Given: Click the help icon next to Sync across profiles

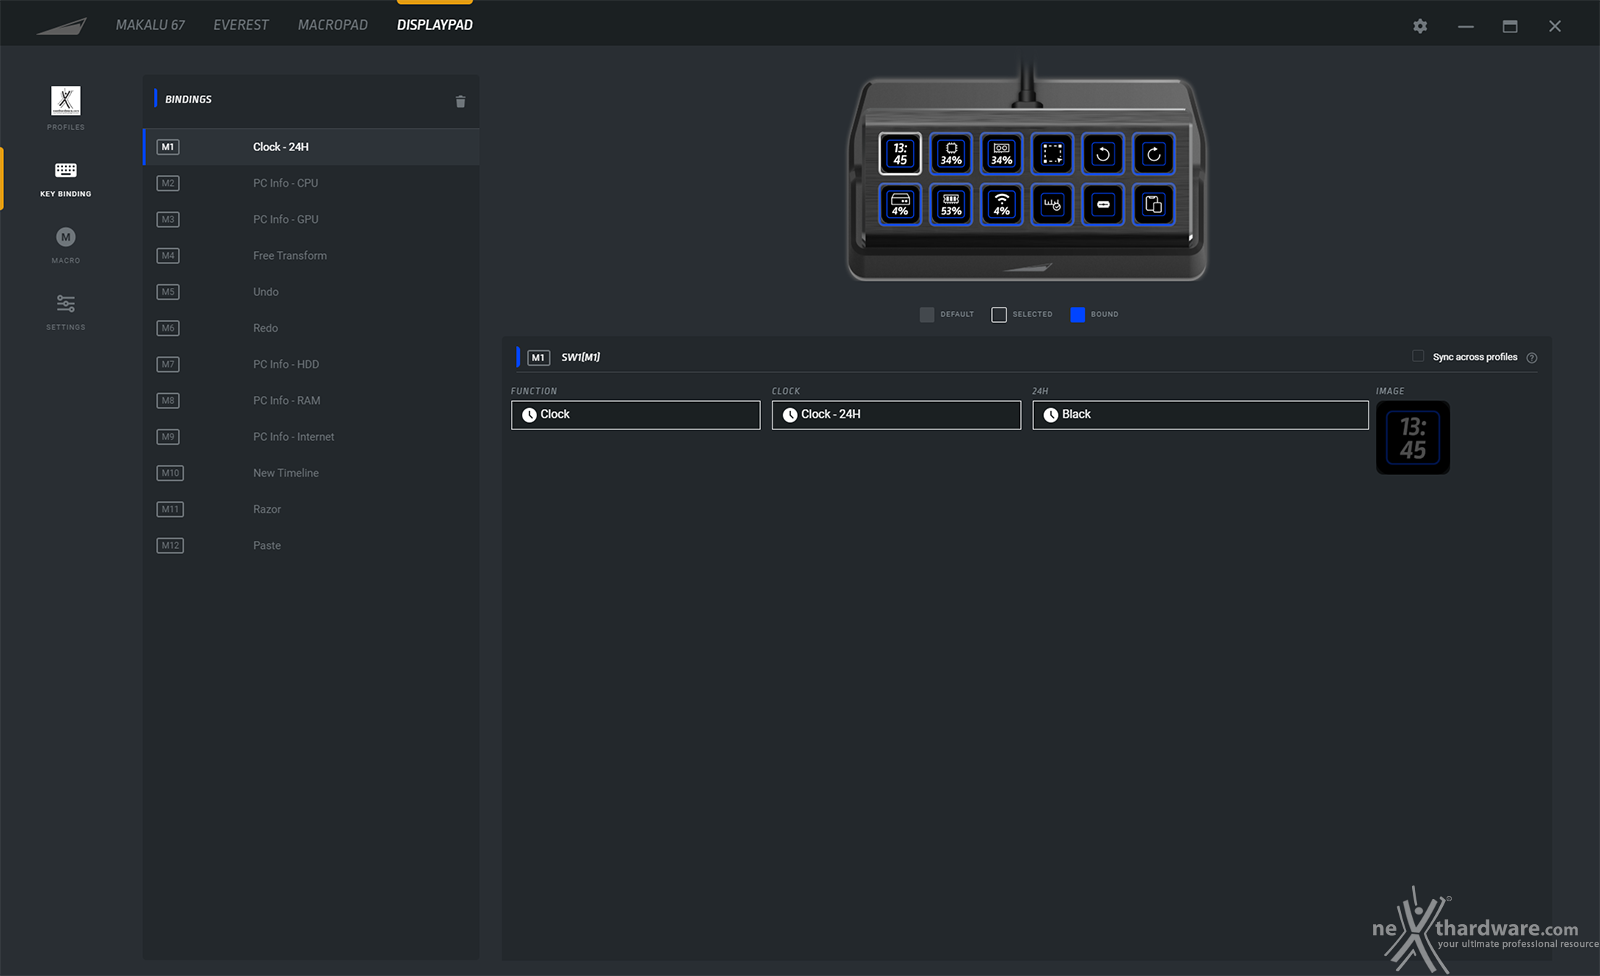Looking at the screenshot, I should [1532, 358].
